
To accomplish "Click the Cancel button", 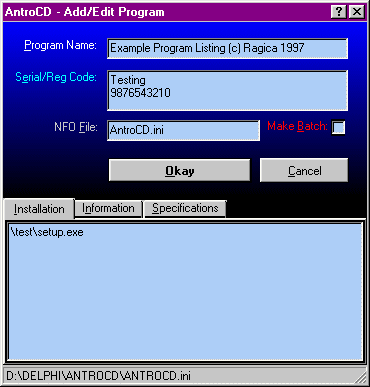I will (x=304, y=170).
